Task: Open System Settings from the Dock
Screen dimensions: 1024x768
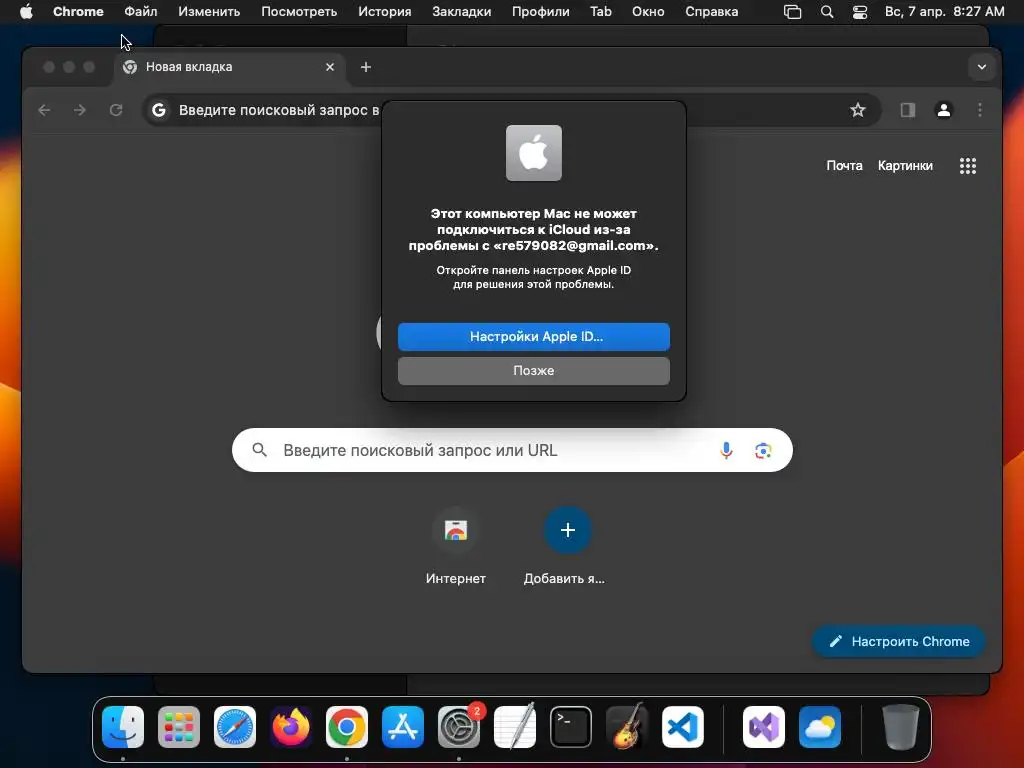Action: (458, 727)
